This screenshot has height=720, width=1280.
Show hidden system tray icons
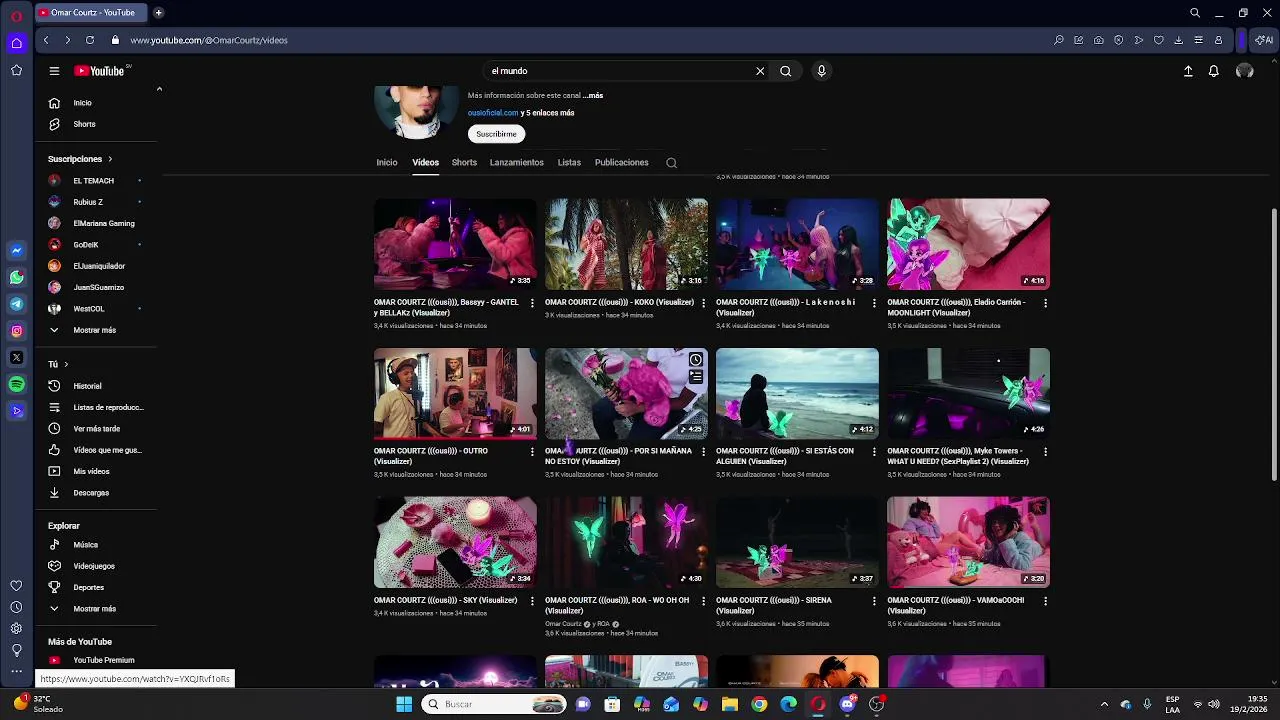point(1104,704)
